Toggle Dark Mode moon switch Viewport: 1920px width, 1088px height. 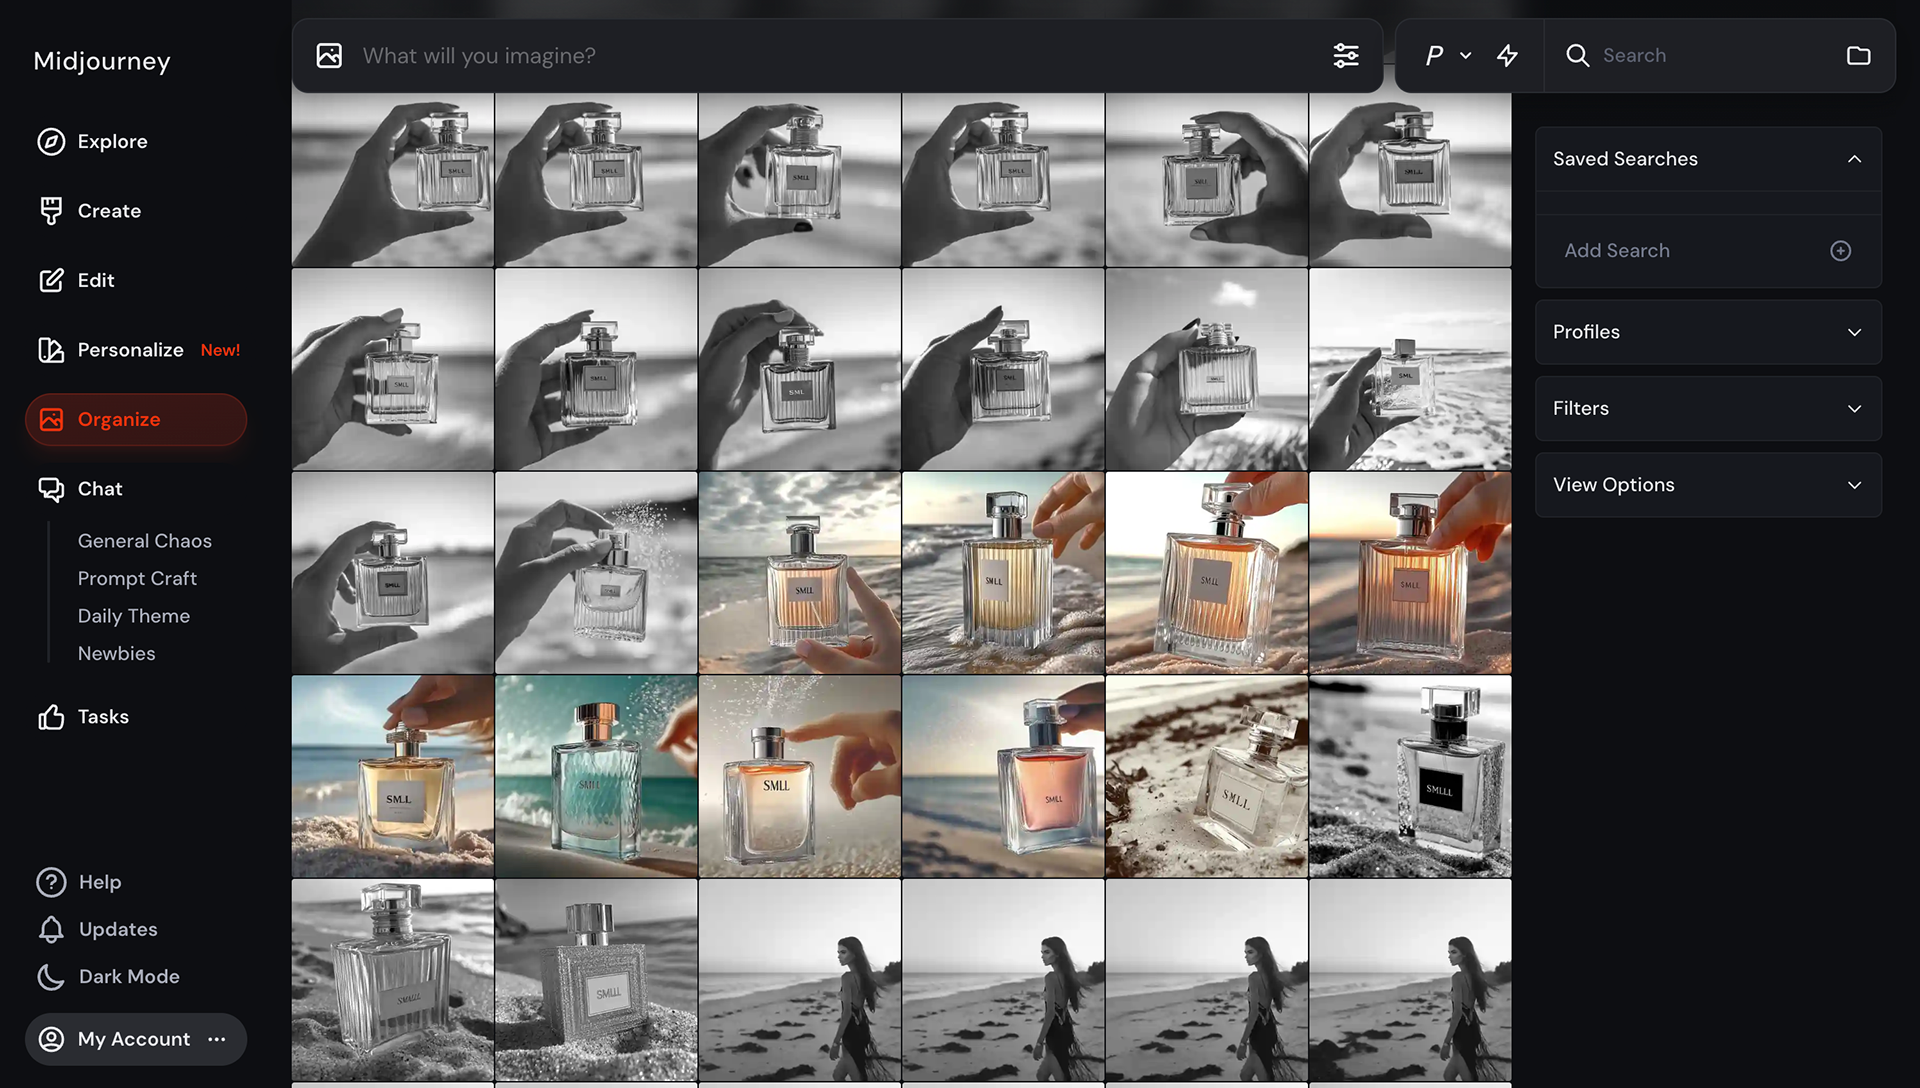51,977
